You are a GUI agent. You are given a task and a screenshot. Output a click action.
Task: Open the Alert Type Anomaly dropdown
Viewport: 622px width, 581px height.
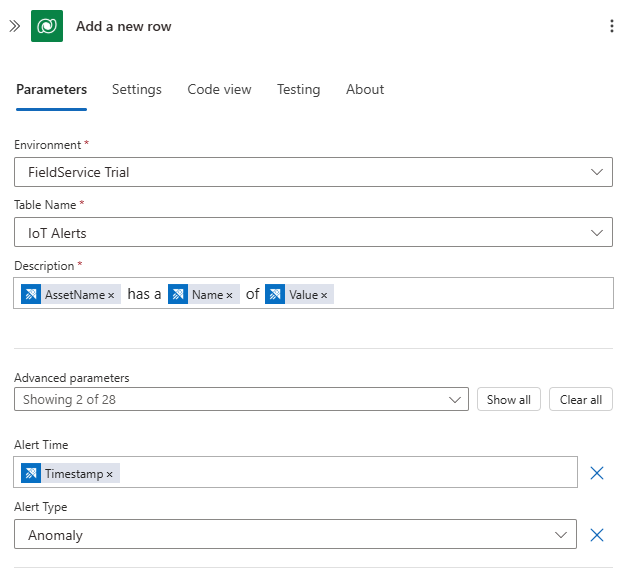295,535
